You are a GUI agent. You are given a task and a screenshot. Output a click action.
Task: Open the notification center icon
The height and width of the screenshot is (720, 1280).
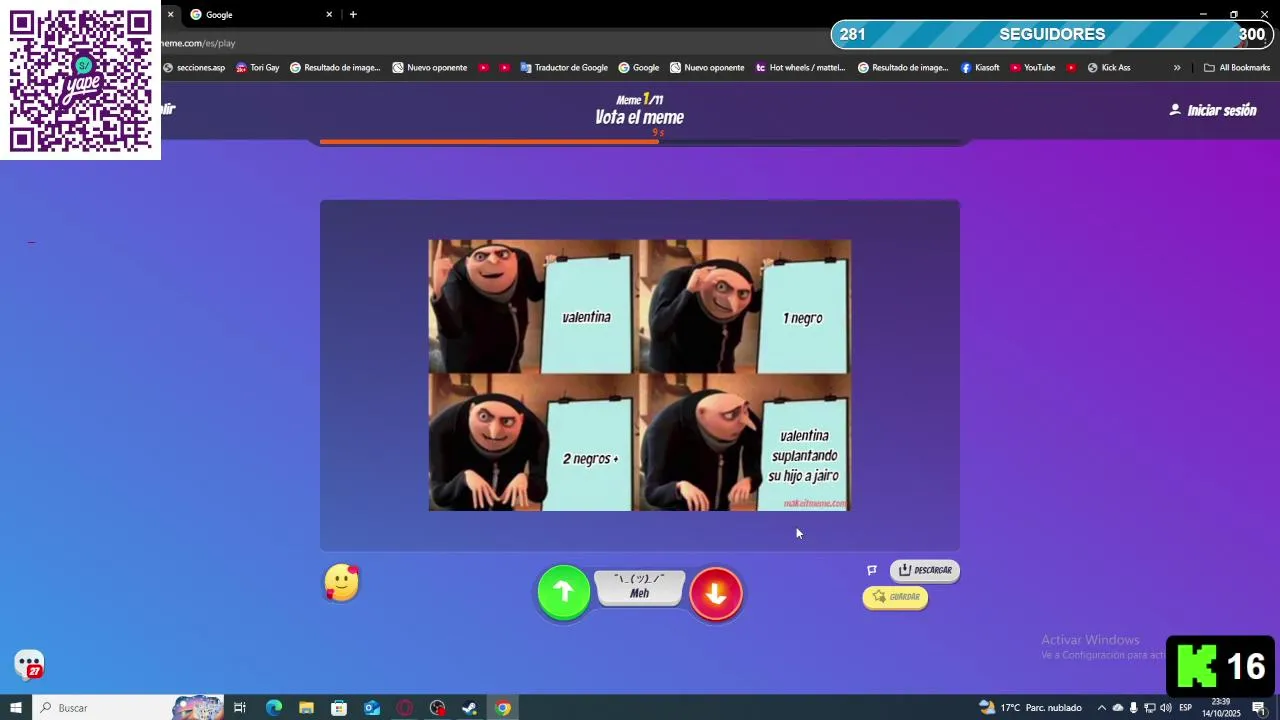point(1259,708)
